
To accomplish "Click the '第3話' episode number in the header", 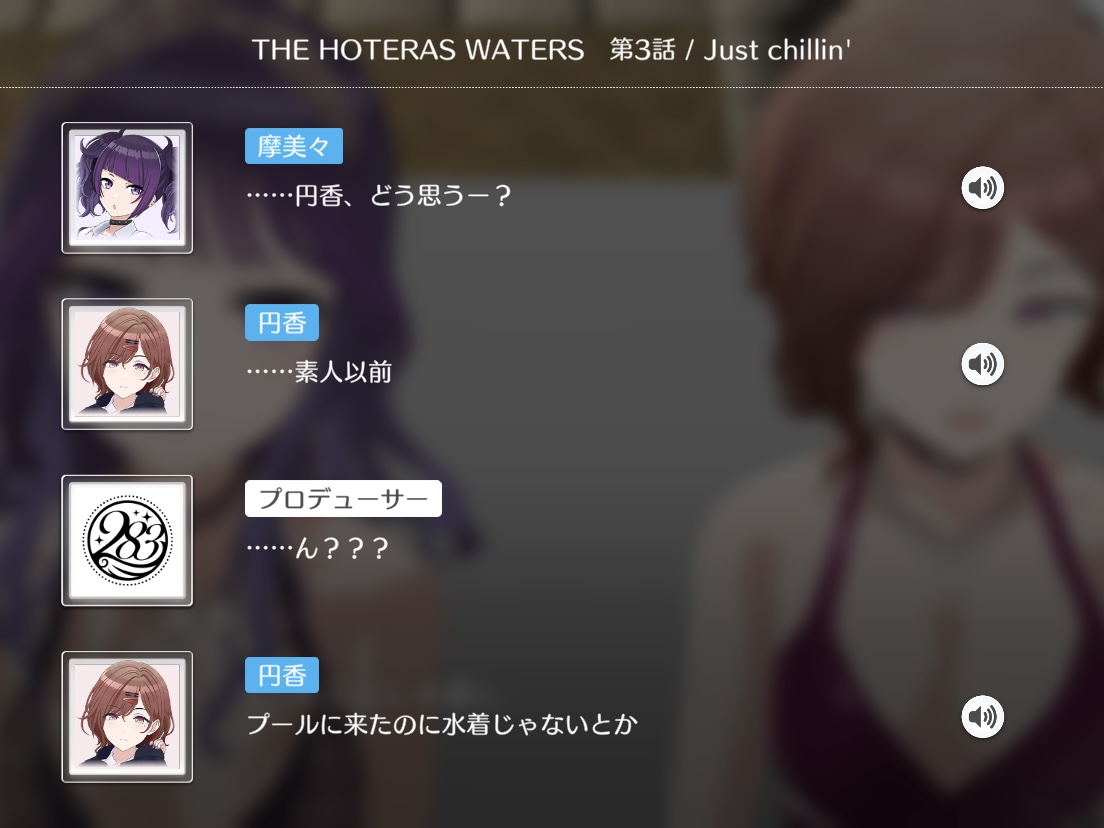I will 641,50.
